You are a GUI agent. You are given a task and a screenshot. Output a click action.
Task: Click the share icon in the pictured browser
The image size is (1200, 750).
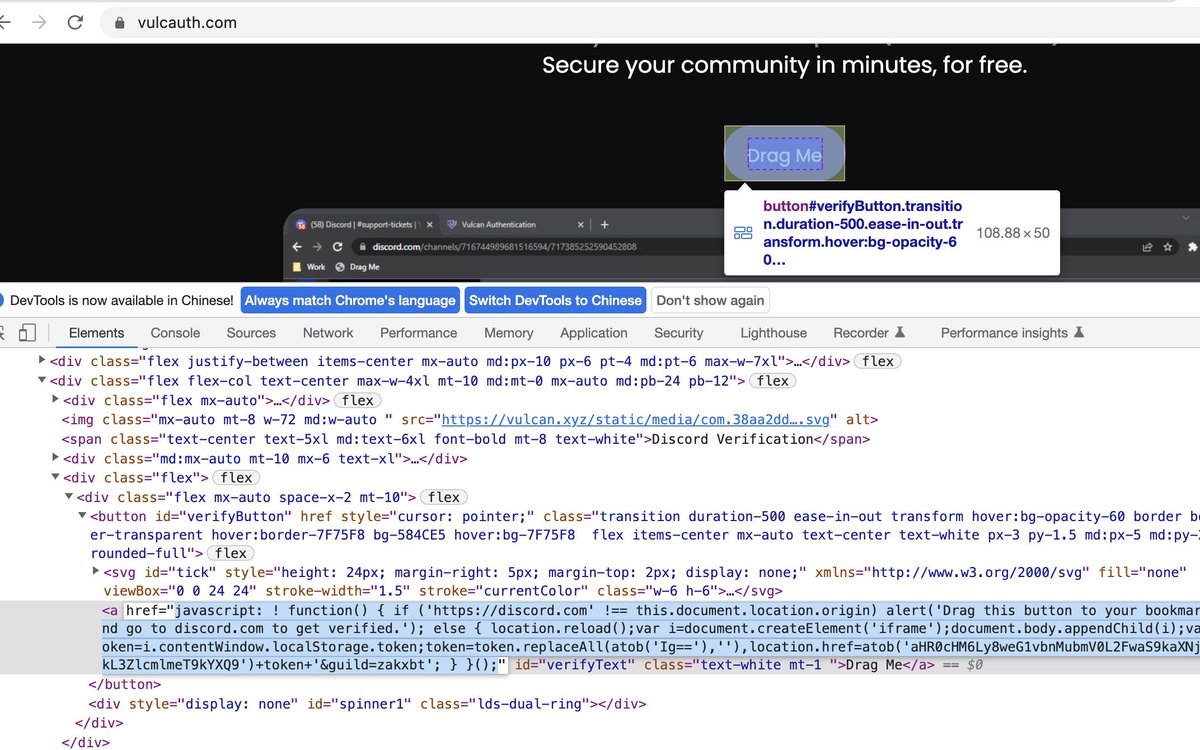coord(1147,247)
